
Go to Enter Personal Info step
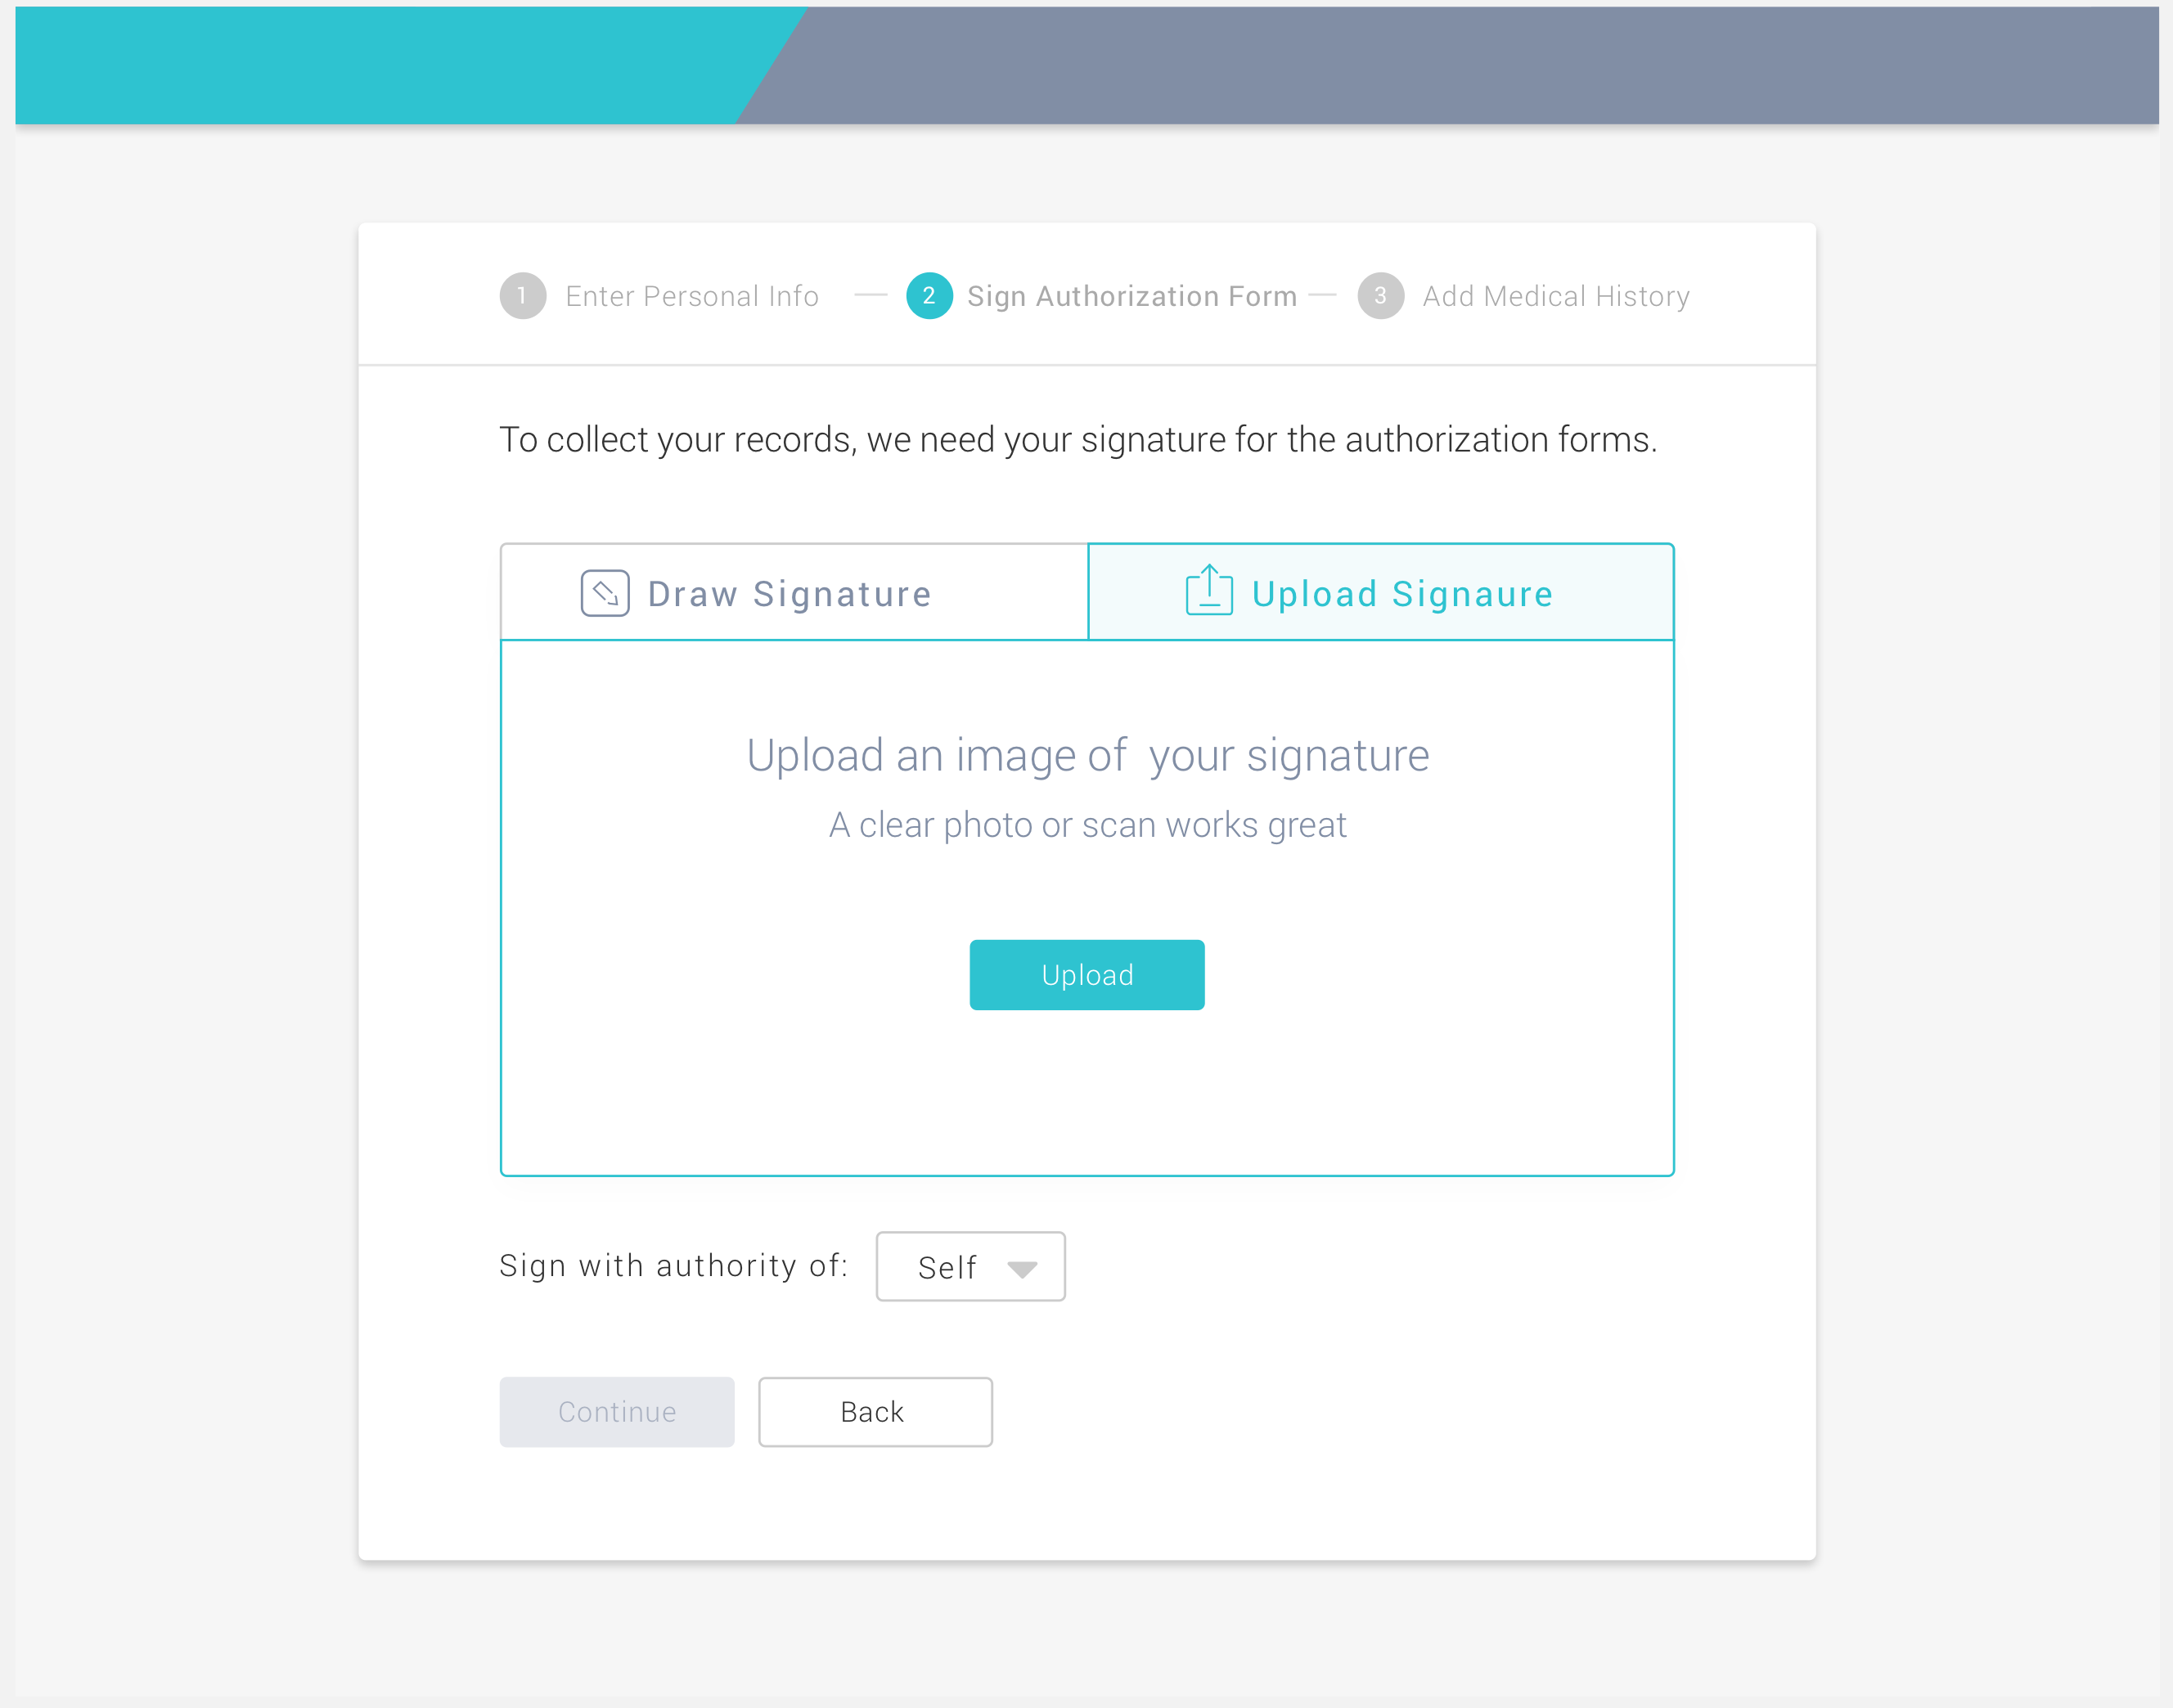(692, 296)
